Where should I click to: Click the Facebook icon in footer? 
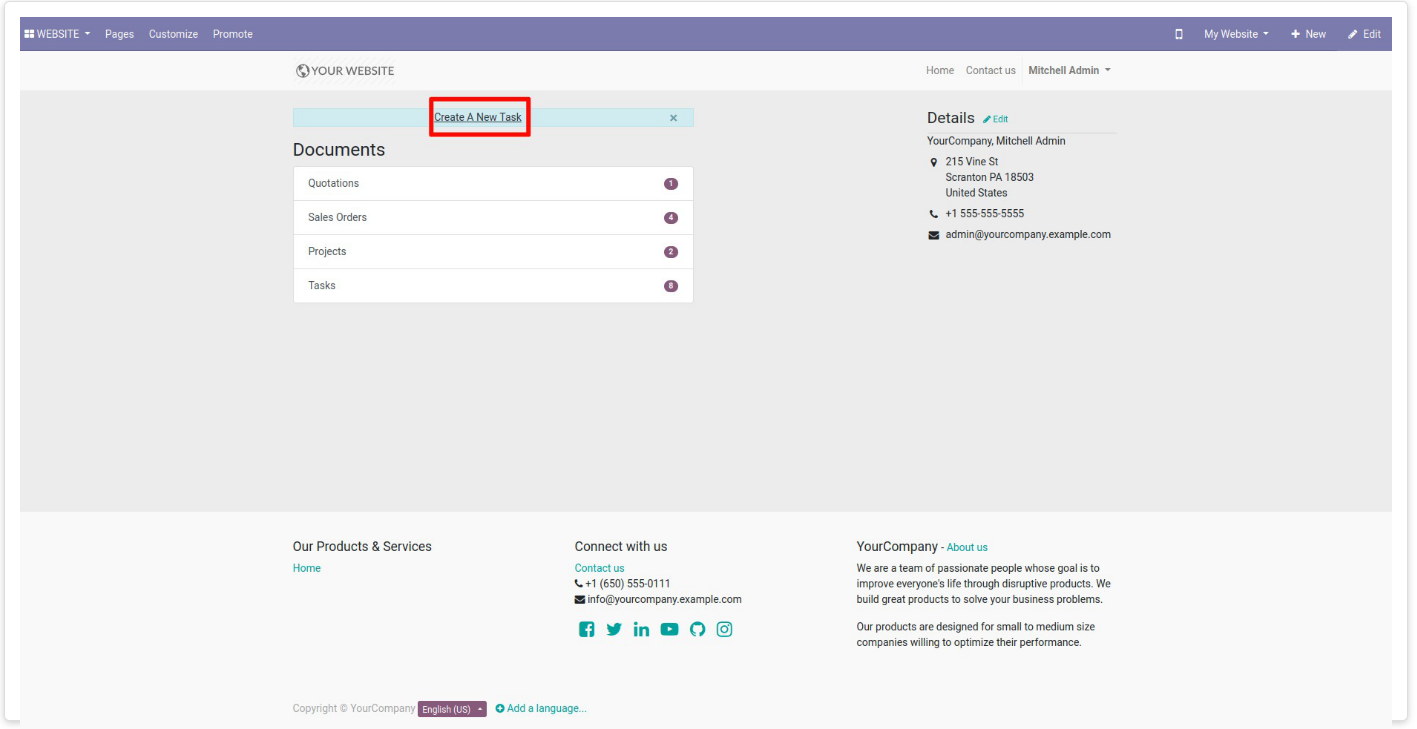click(587, 629)
